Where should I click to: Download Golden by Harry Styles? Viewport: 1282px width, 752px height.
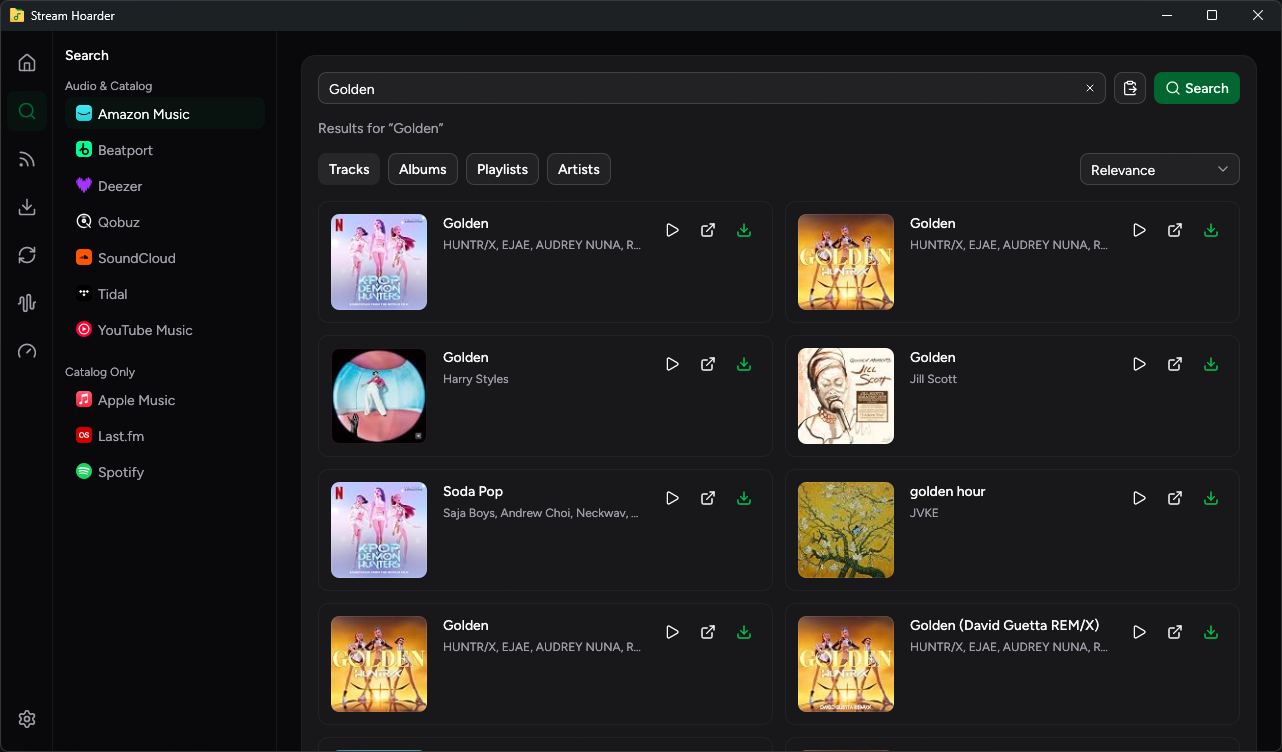pos(744,364)
